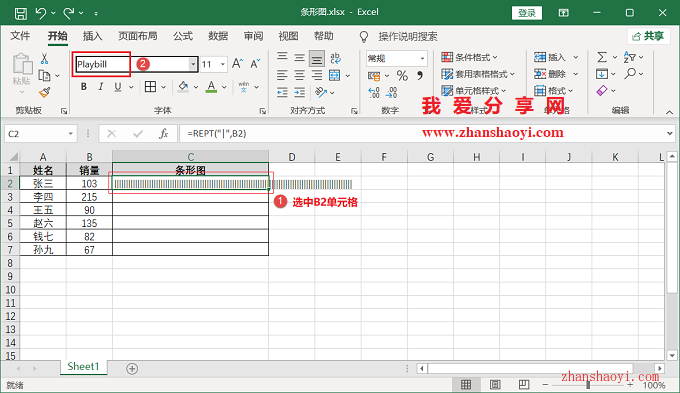This screenshot has width=680, height=393.
Task: Expand the Name Box dropdown
Action: pyautogui.click(x=70, y=134)
